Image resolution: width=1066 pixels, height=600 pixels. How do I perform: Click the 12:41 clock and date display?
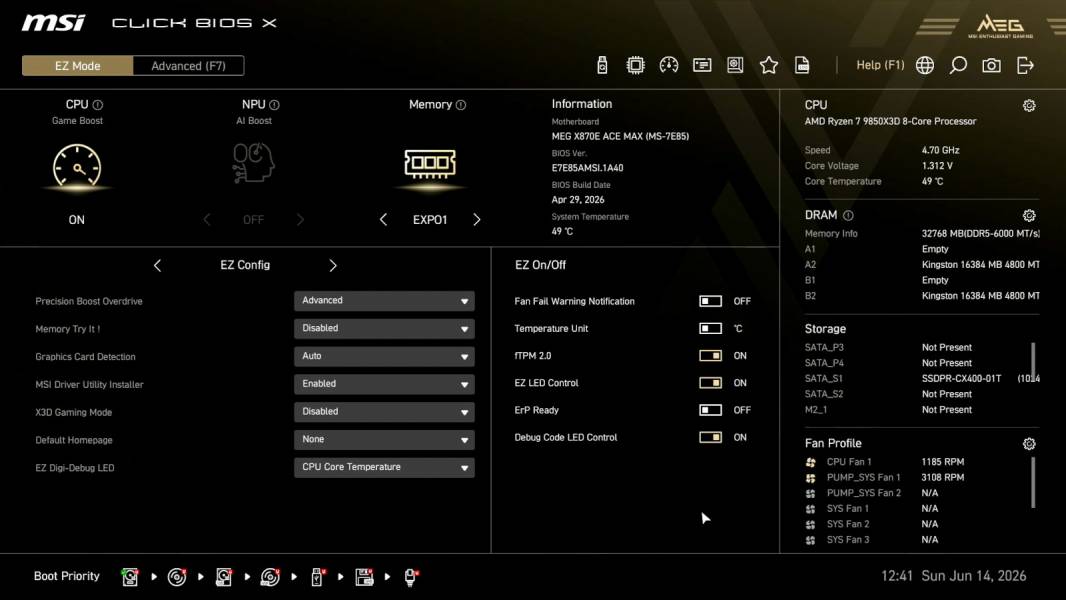coord(953,576)
